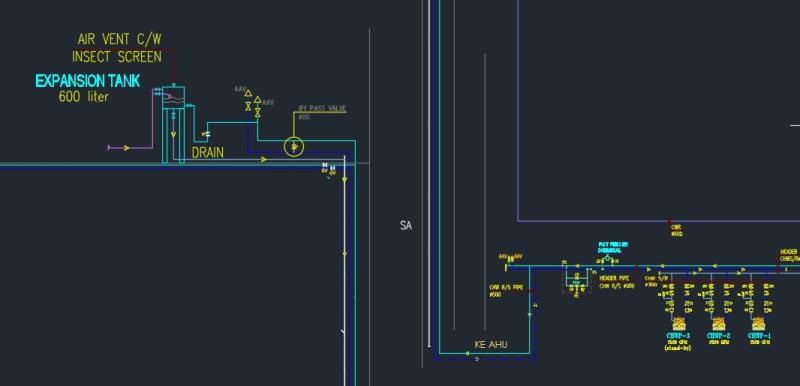Click the small valve symbol above DRAIN
Image resolution: width=800 pixels, height=386 pixels.
pos(206,134)
